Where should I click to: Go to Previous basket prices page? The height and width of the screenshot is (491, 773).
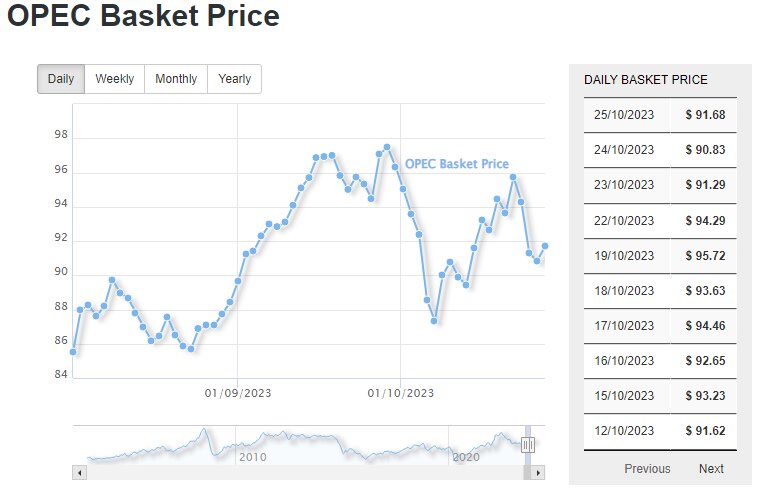647,468
